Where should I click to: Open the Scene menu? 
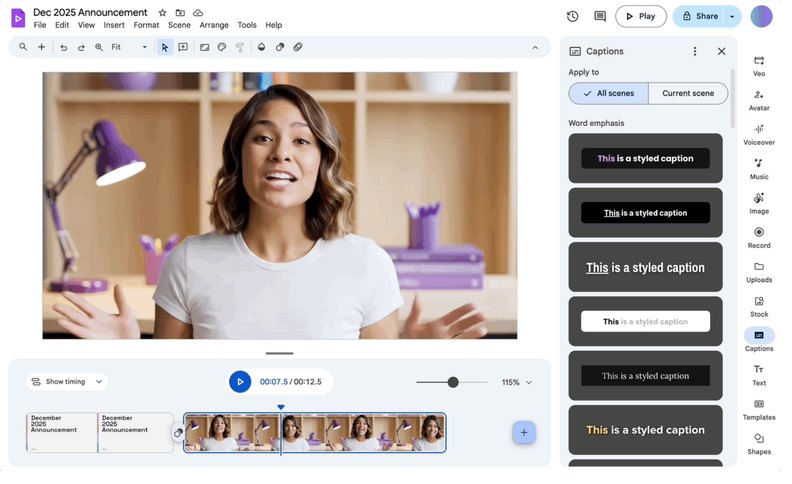tap(179, 25)
